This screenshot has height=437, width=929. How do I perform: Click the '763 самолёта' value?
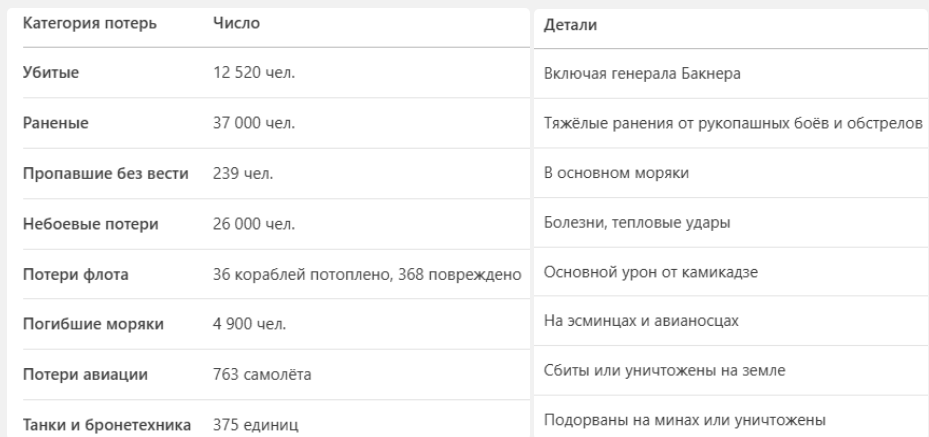pos(262,375)
